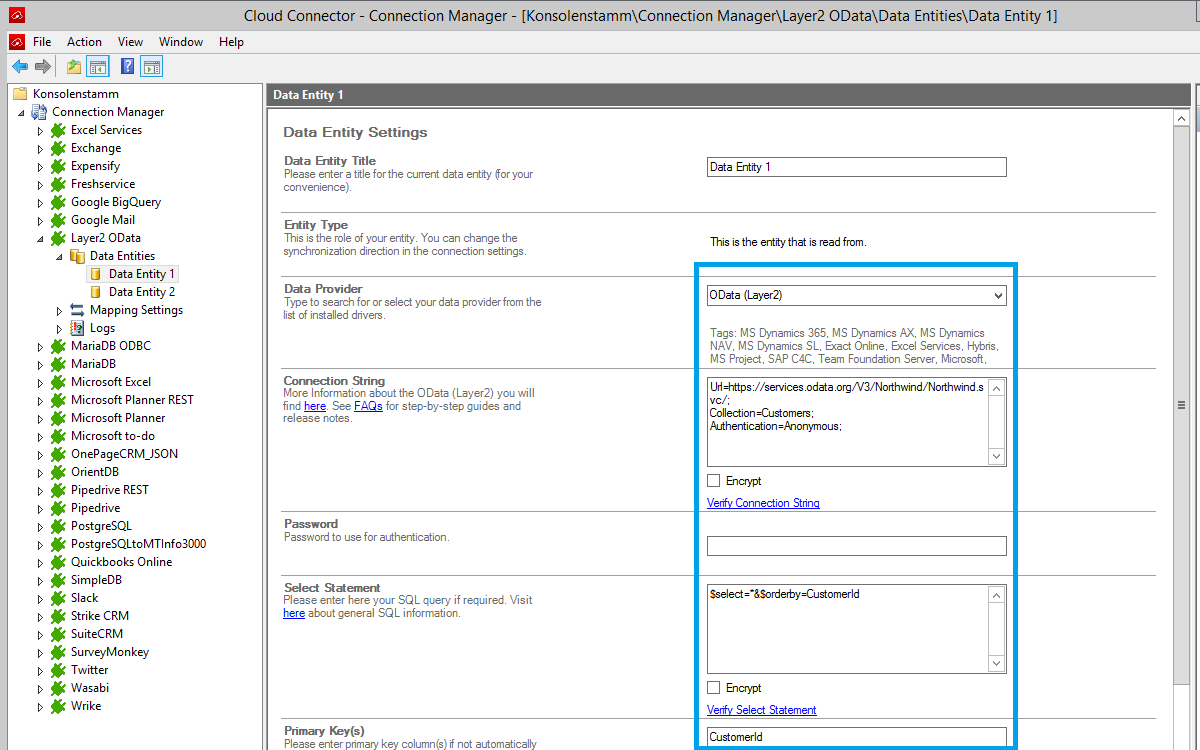
Task: Collapse the Layer2 OData tree node
Action: 40,239
